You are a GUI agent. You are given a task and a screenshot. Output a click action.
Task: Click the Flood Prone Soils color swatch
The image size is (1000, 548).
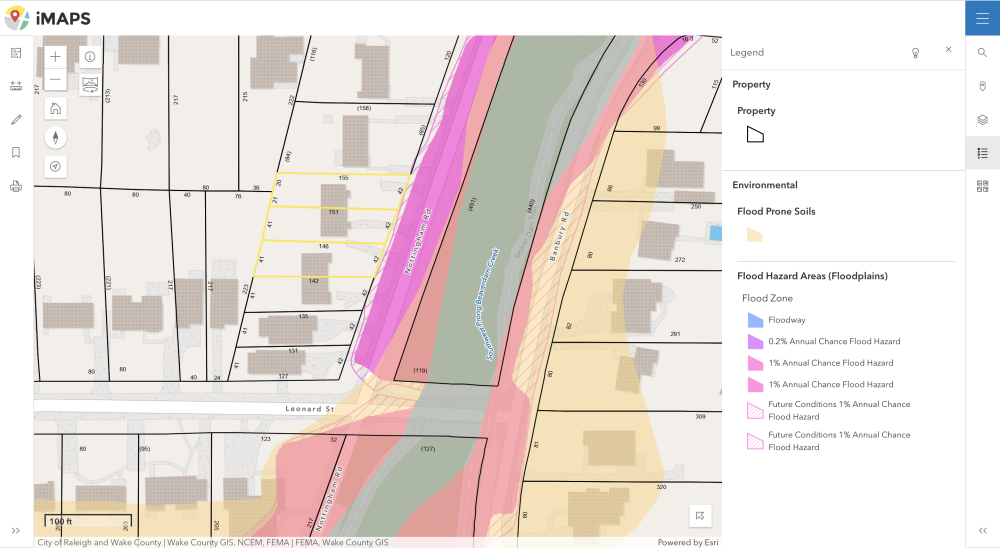(x=755, y=235)
